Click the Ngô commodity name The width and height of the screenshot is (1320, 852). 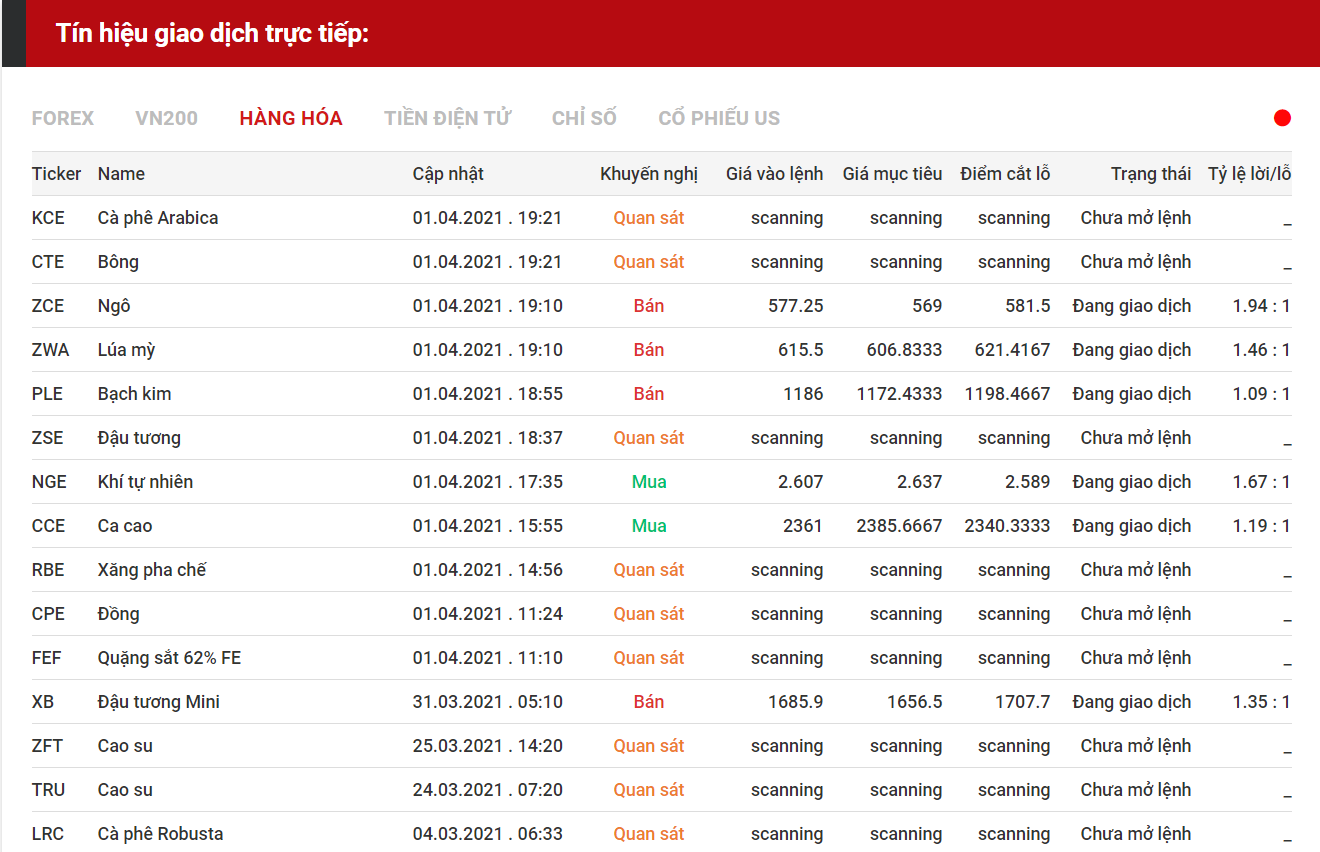[x=114, y=306]
